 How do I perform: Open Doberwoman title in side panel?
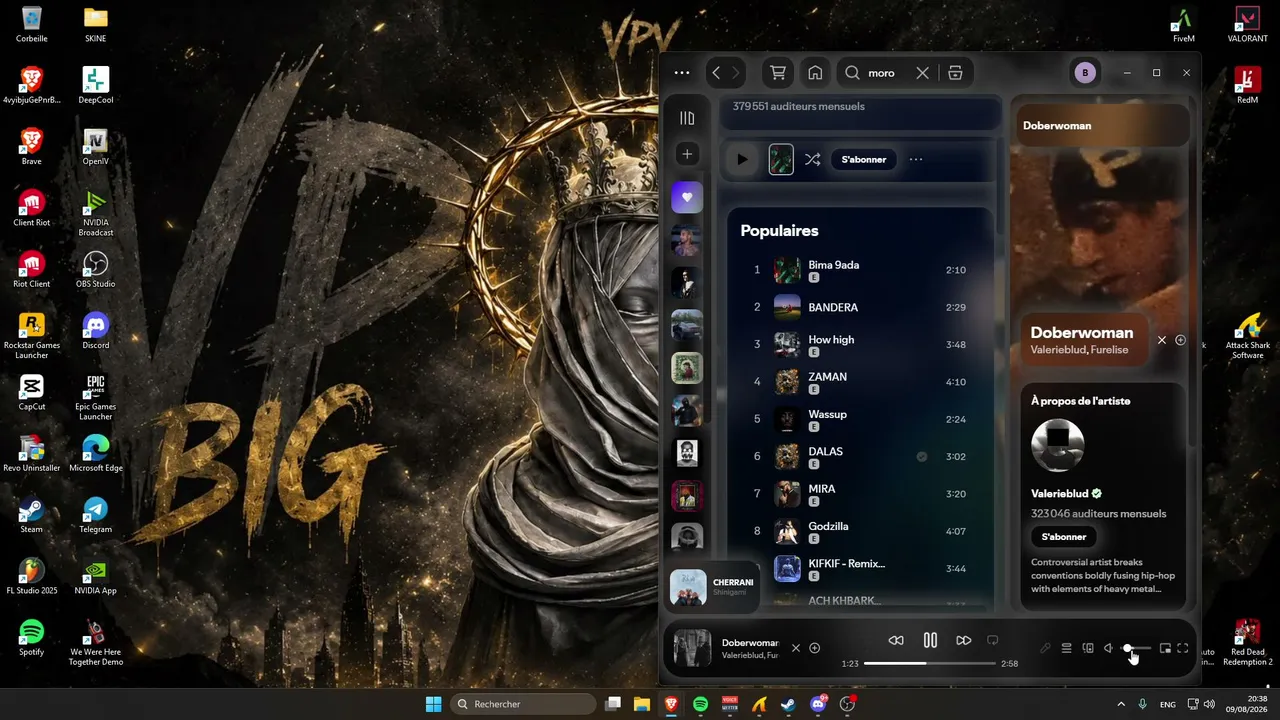tap(1082, 332)
